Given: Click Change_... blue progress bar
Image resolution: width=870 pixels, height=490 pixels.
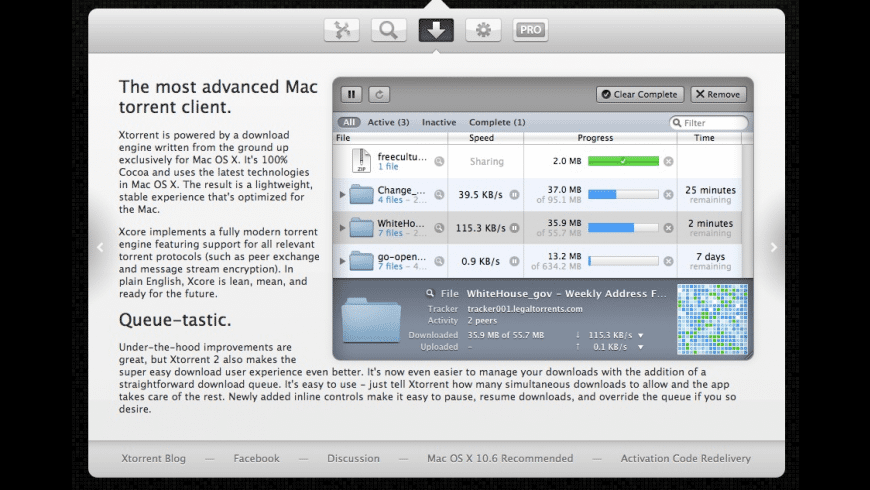Looking at the screenshot, I should (623, 194).
